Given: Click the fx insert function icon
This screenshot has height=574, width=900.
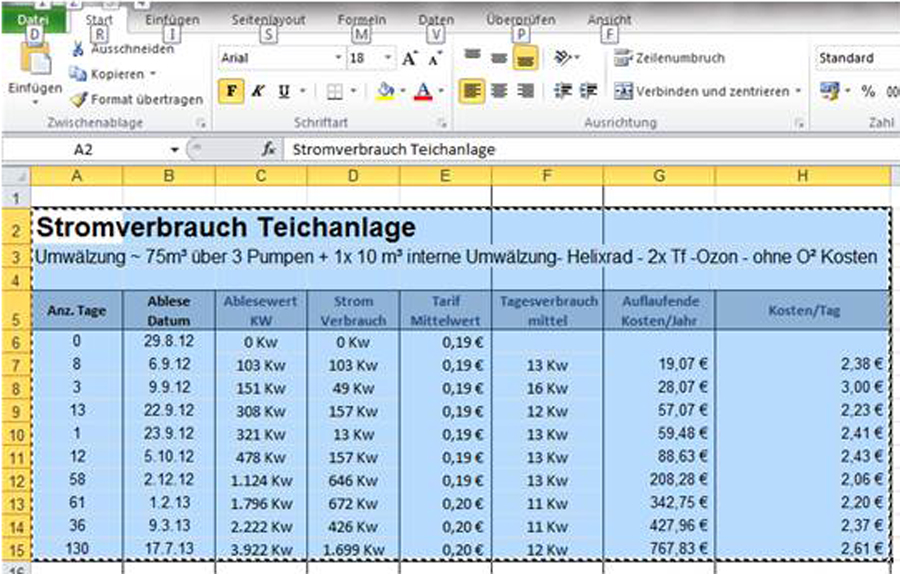Looking at the screenshot, I should click(268, 149).
